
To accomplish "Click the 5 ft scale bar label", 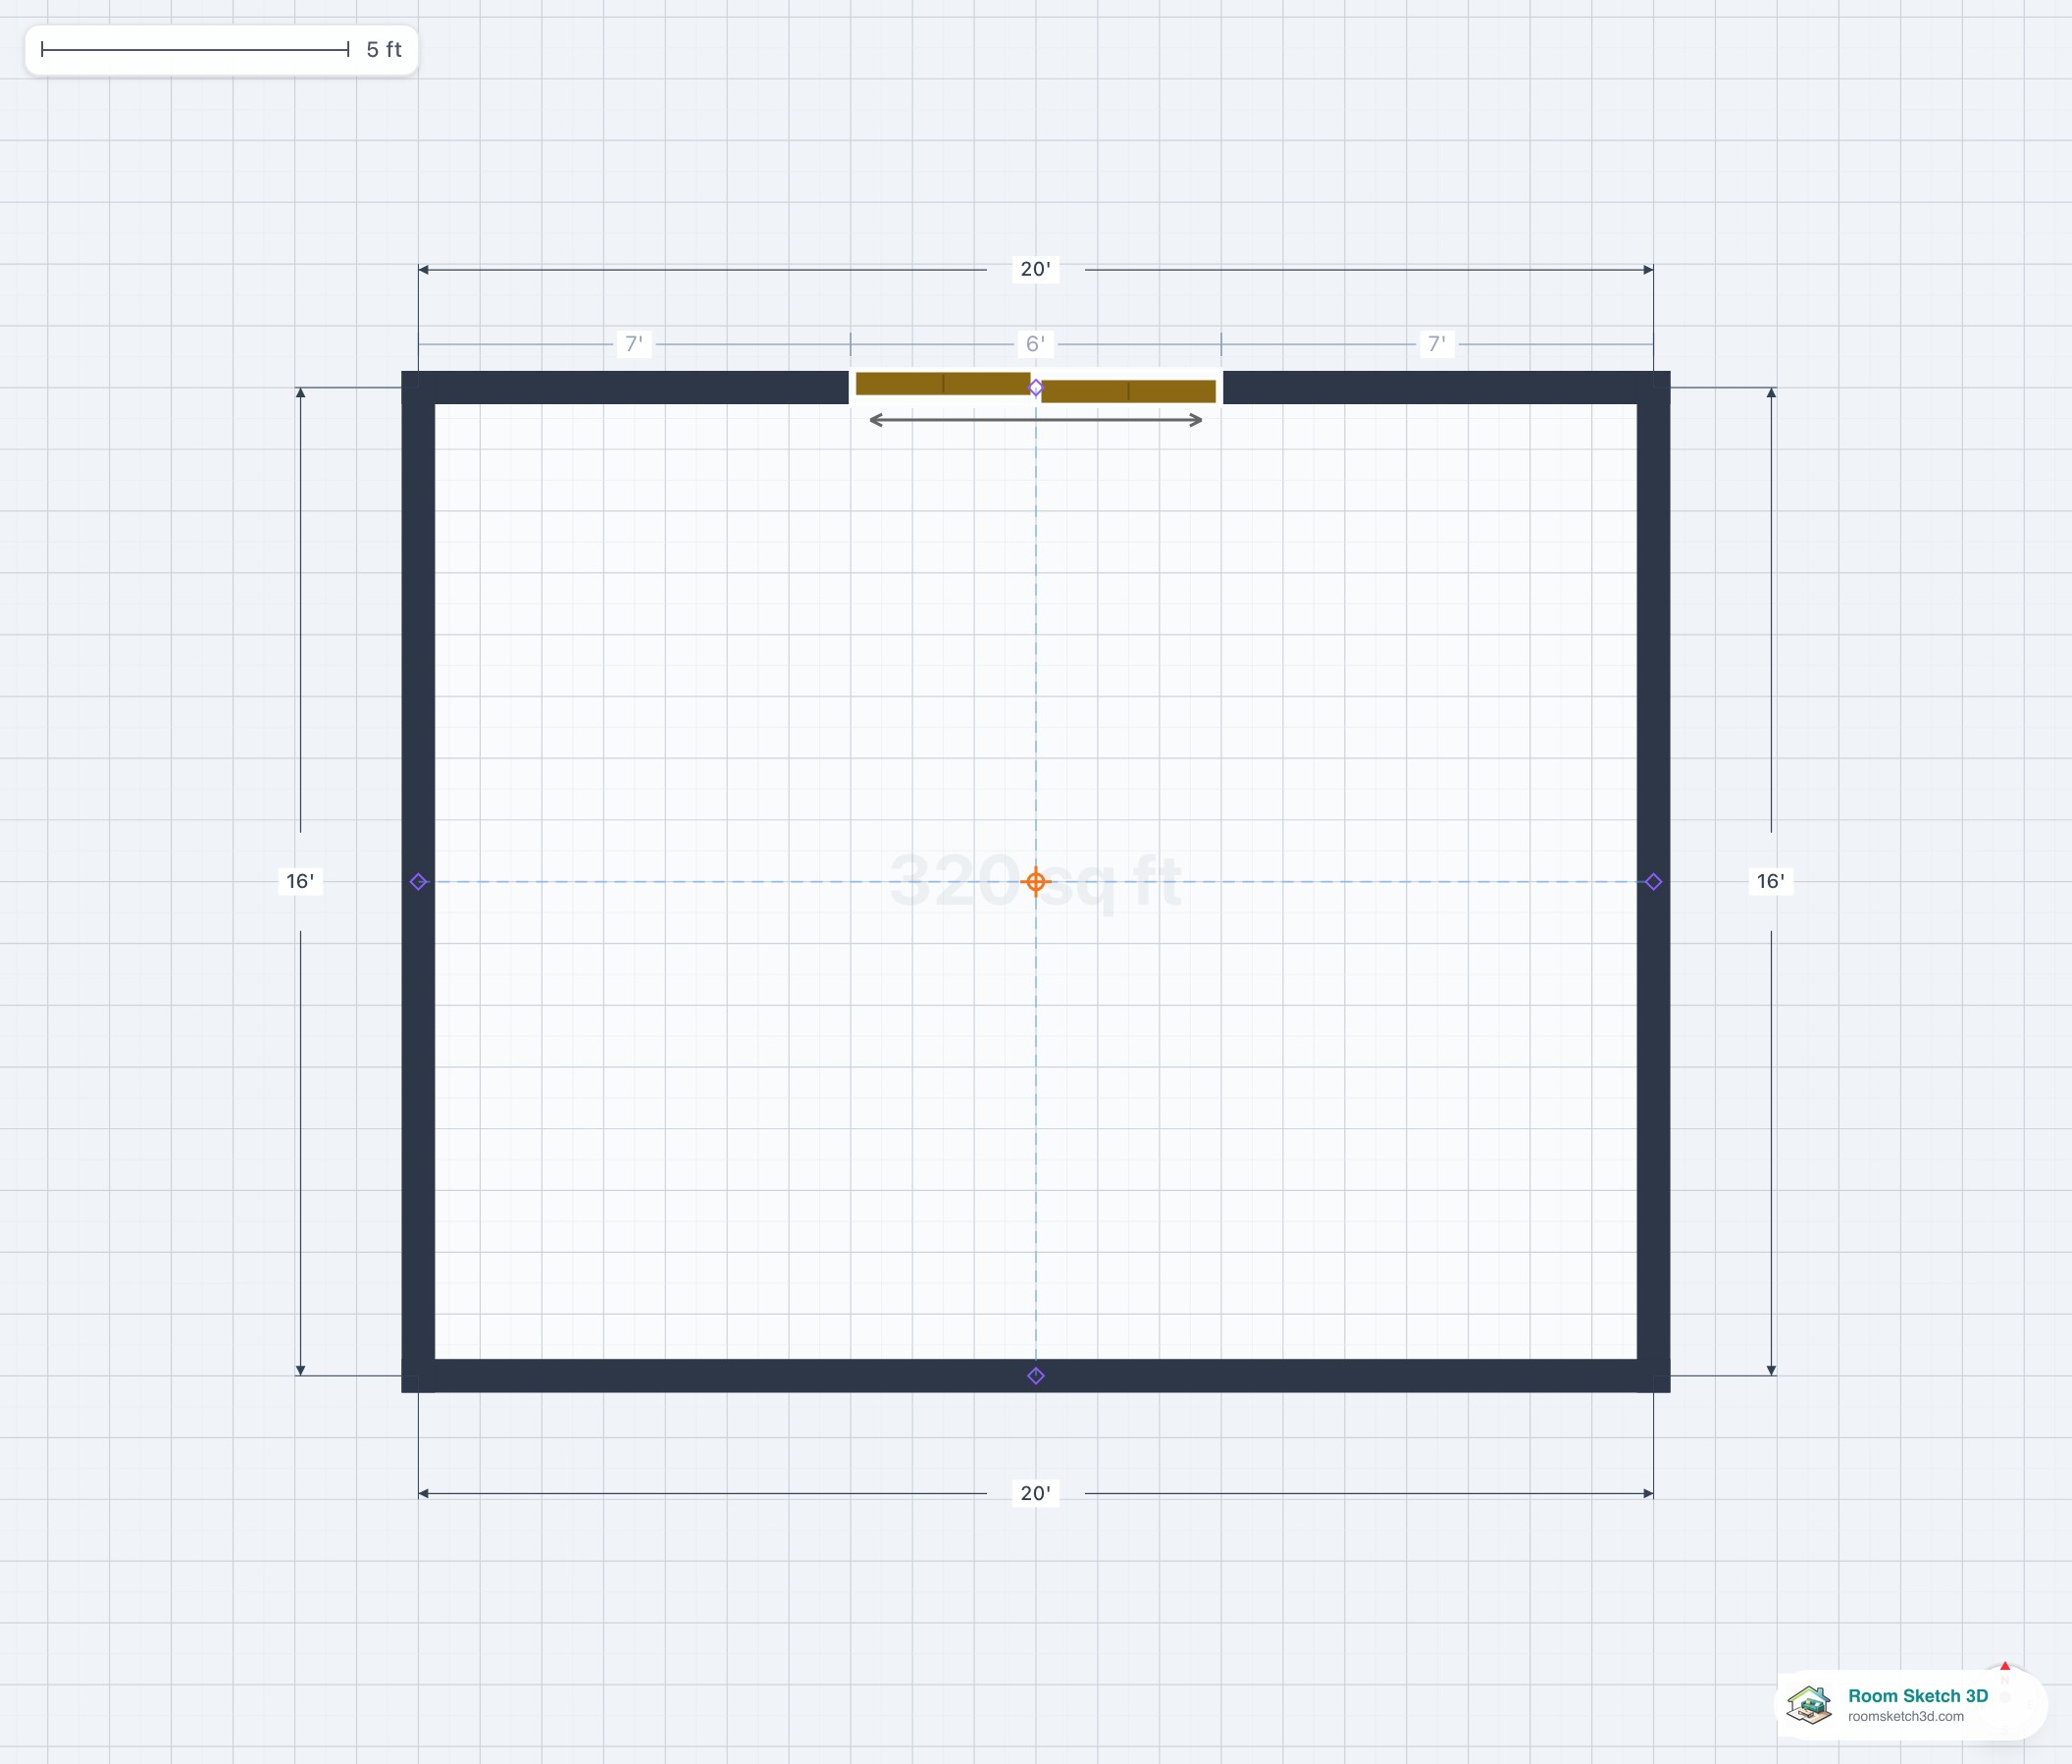I will pyautogui.click(x=384, y=49).
